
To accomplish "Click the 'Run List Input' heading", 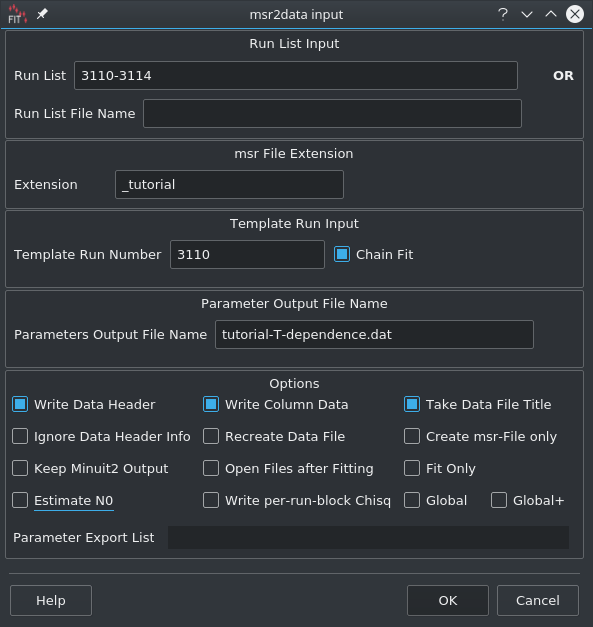I will pos(294,44).
